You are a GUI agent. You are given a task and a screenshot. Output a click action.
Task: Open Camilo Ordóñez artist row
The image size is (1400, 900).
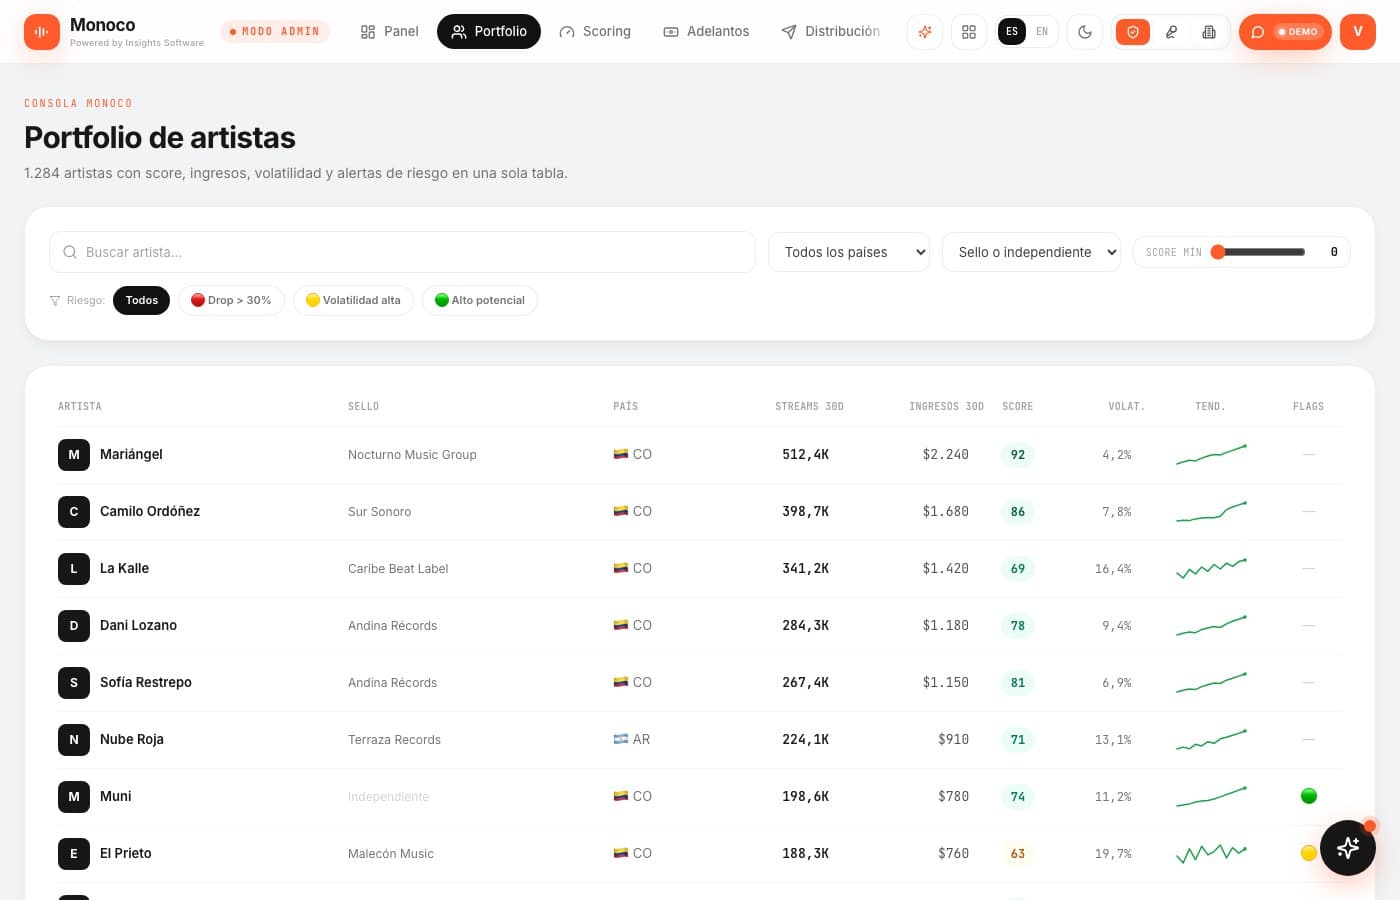click(700, 511)
